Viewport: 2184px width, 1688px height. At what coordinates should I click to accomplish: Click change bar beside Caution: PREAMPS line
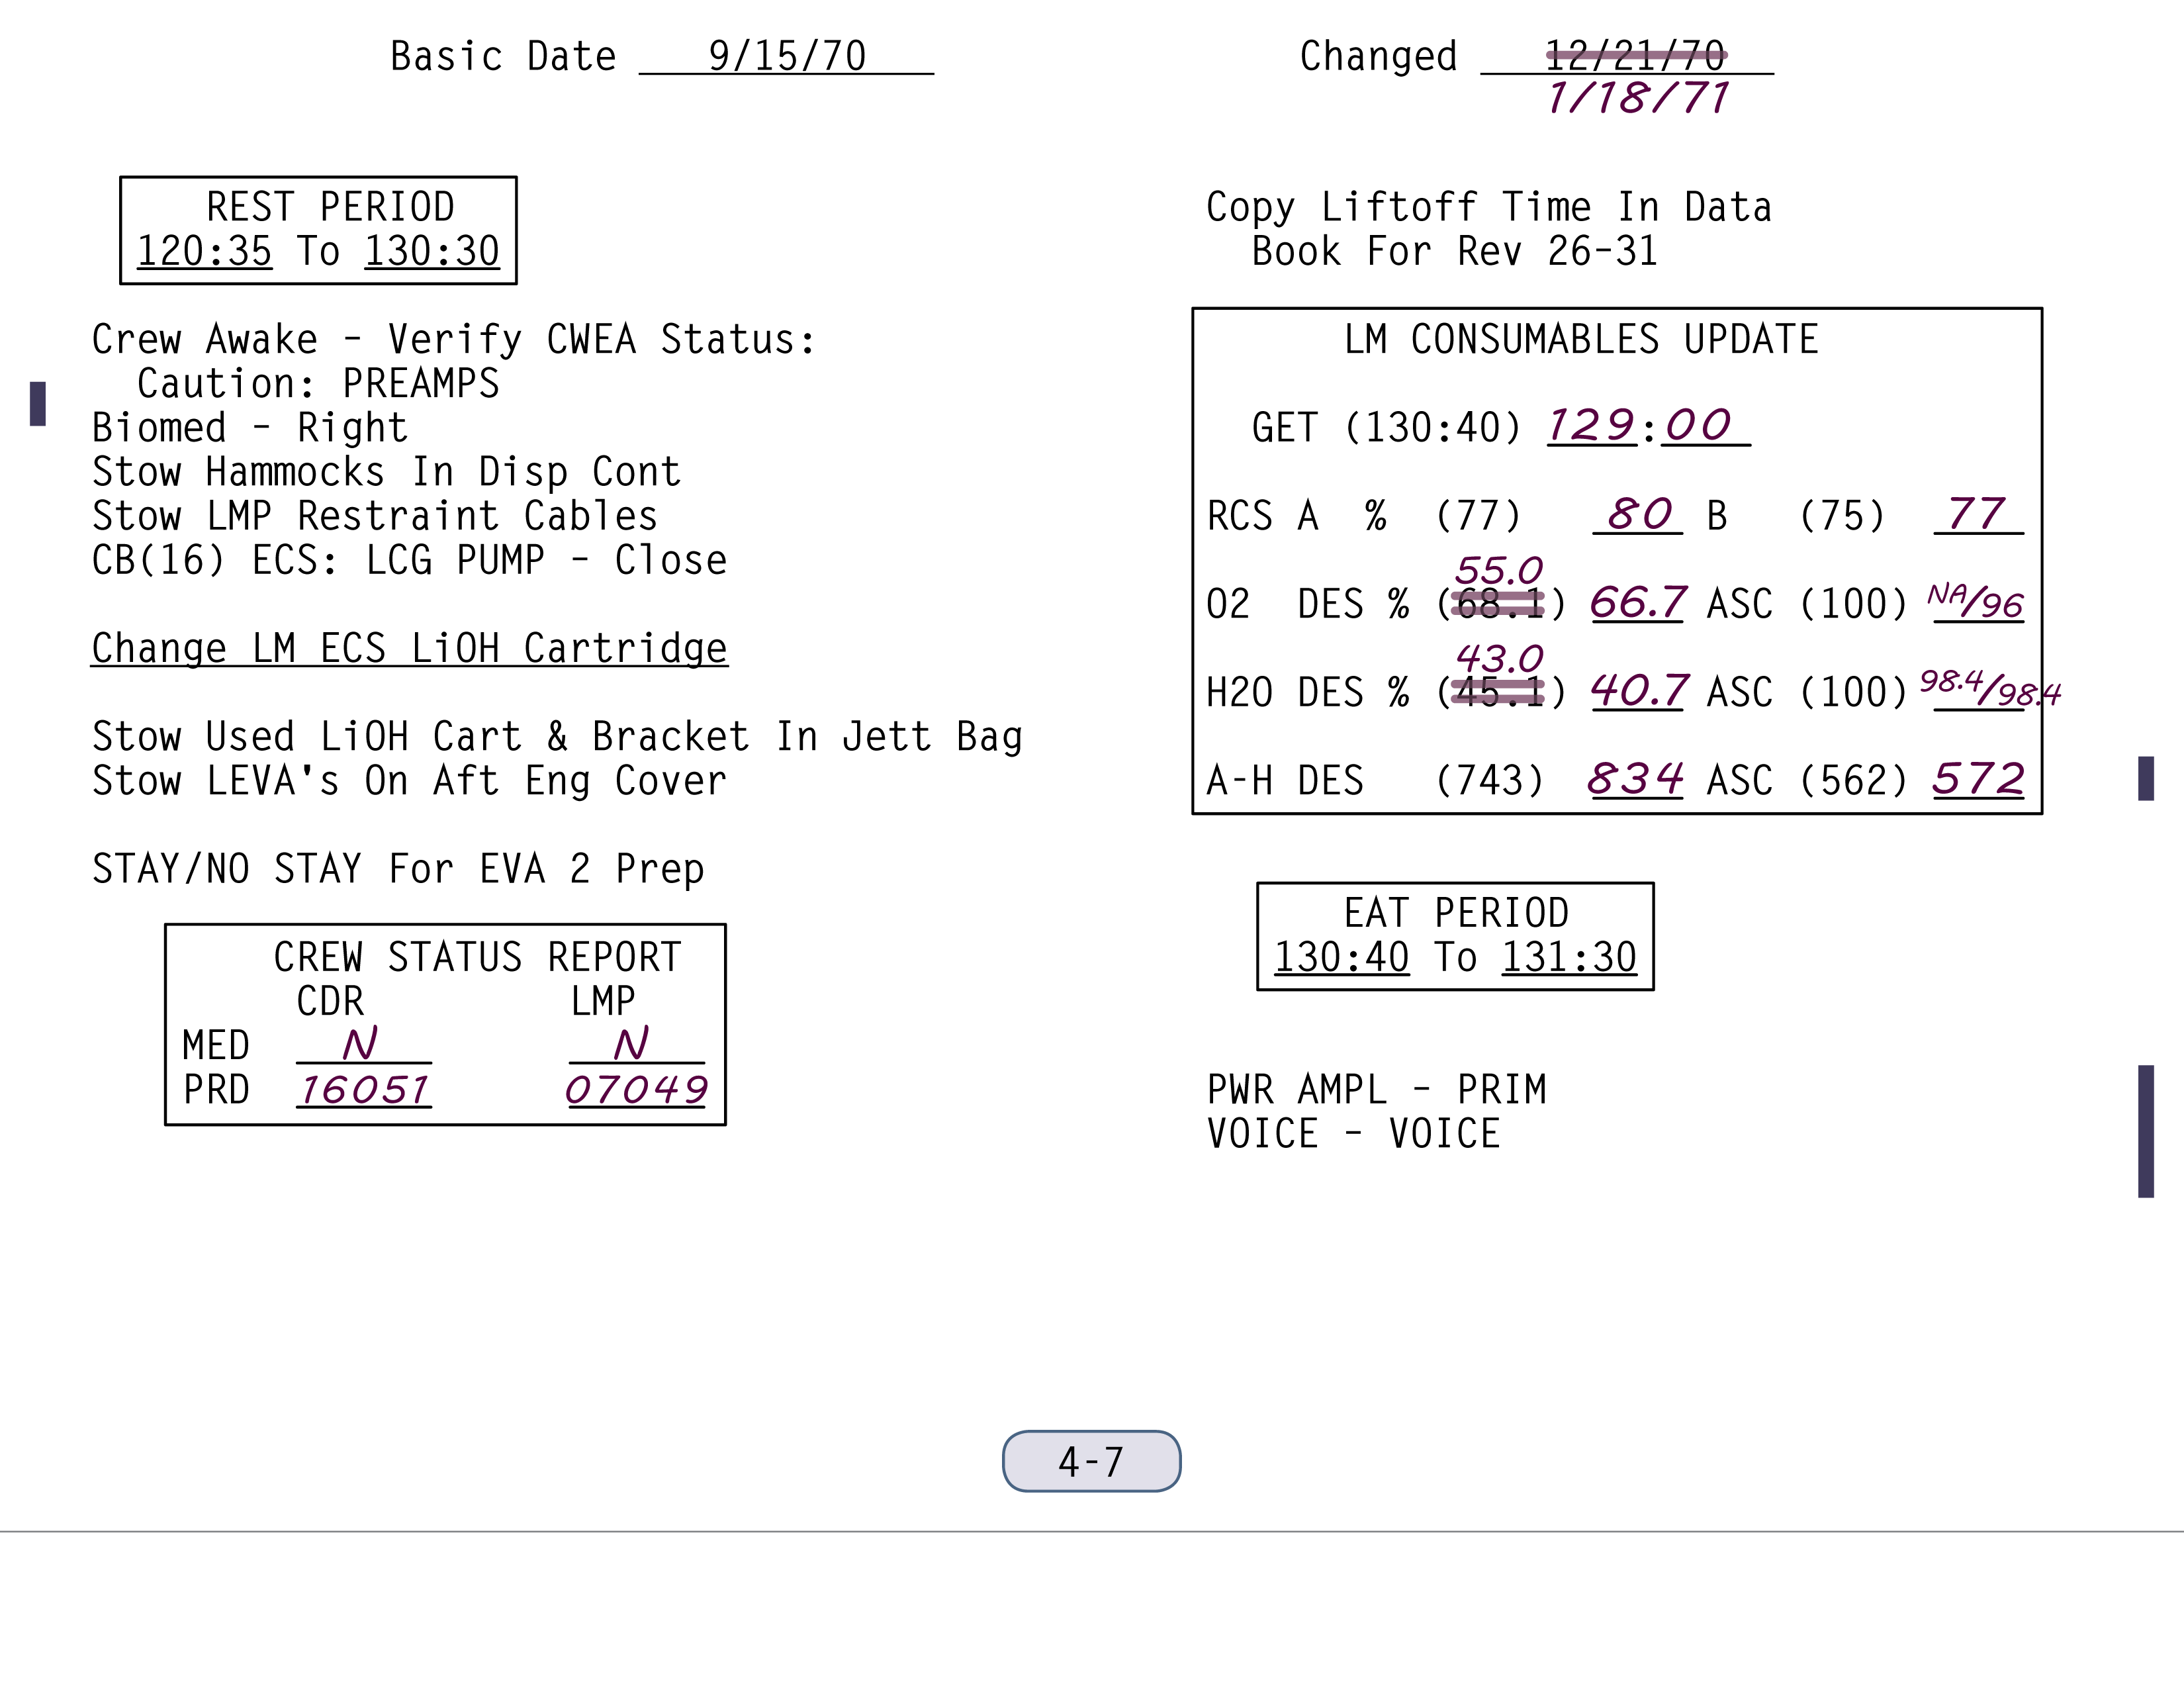(38, 403)
